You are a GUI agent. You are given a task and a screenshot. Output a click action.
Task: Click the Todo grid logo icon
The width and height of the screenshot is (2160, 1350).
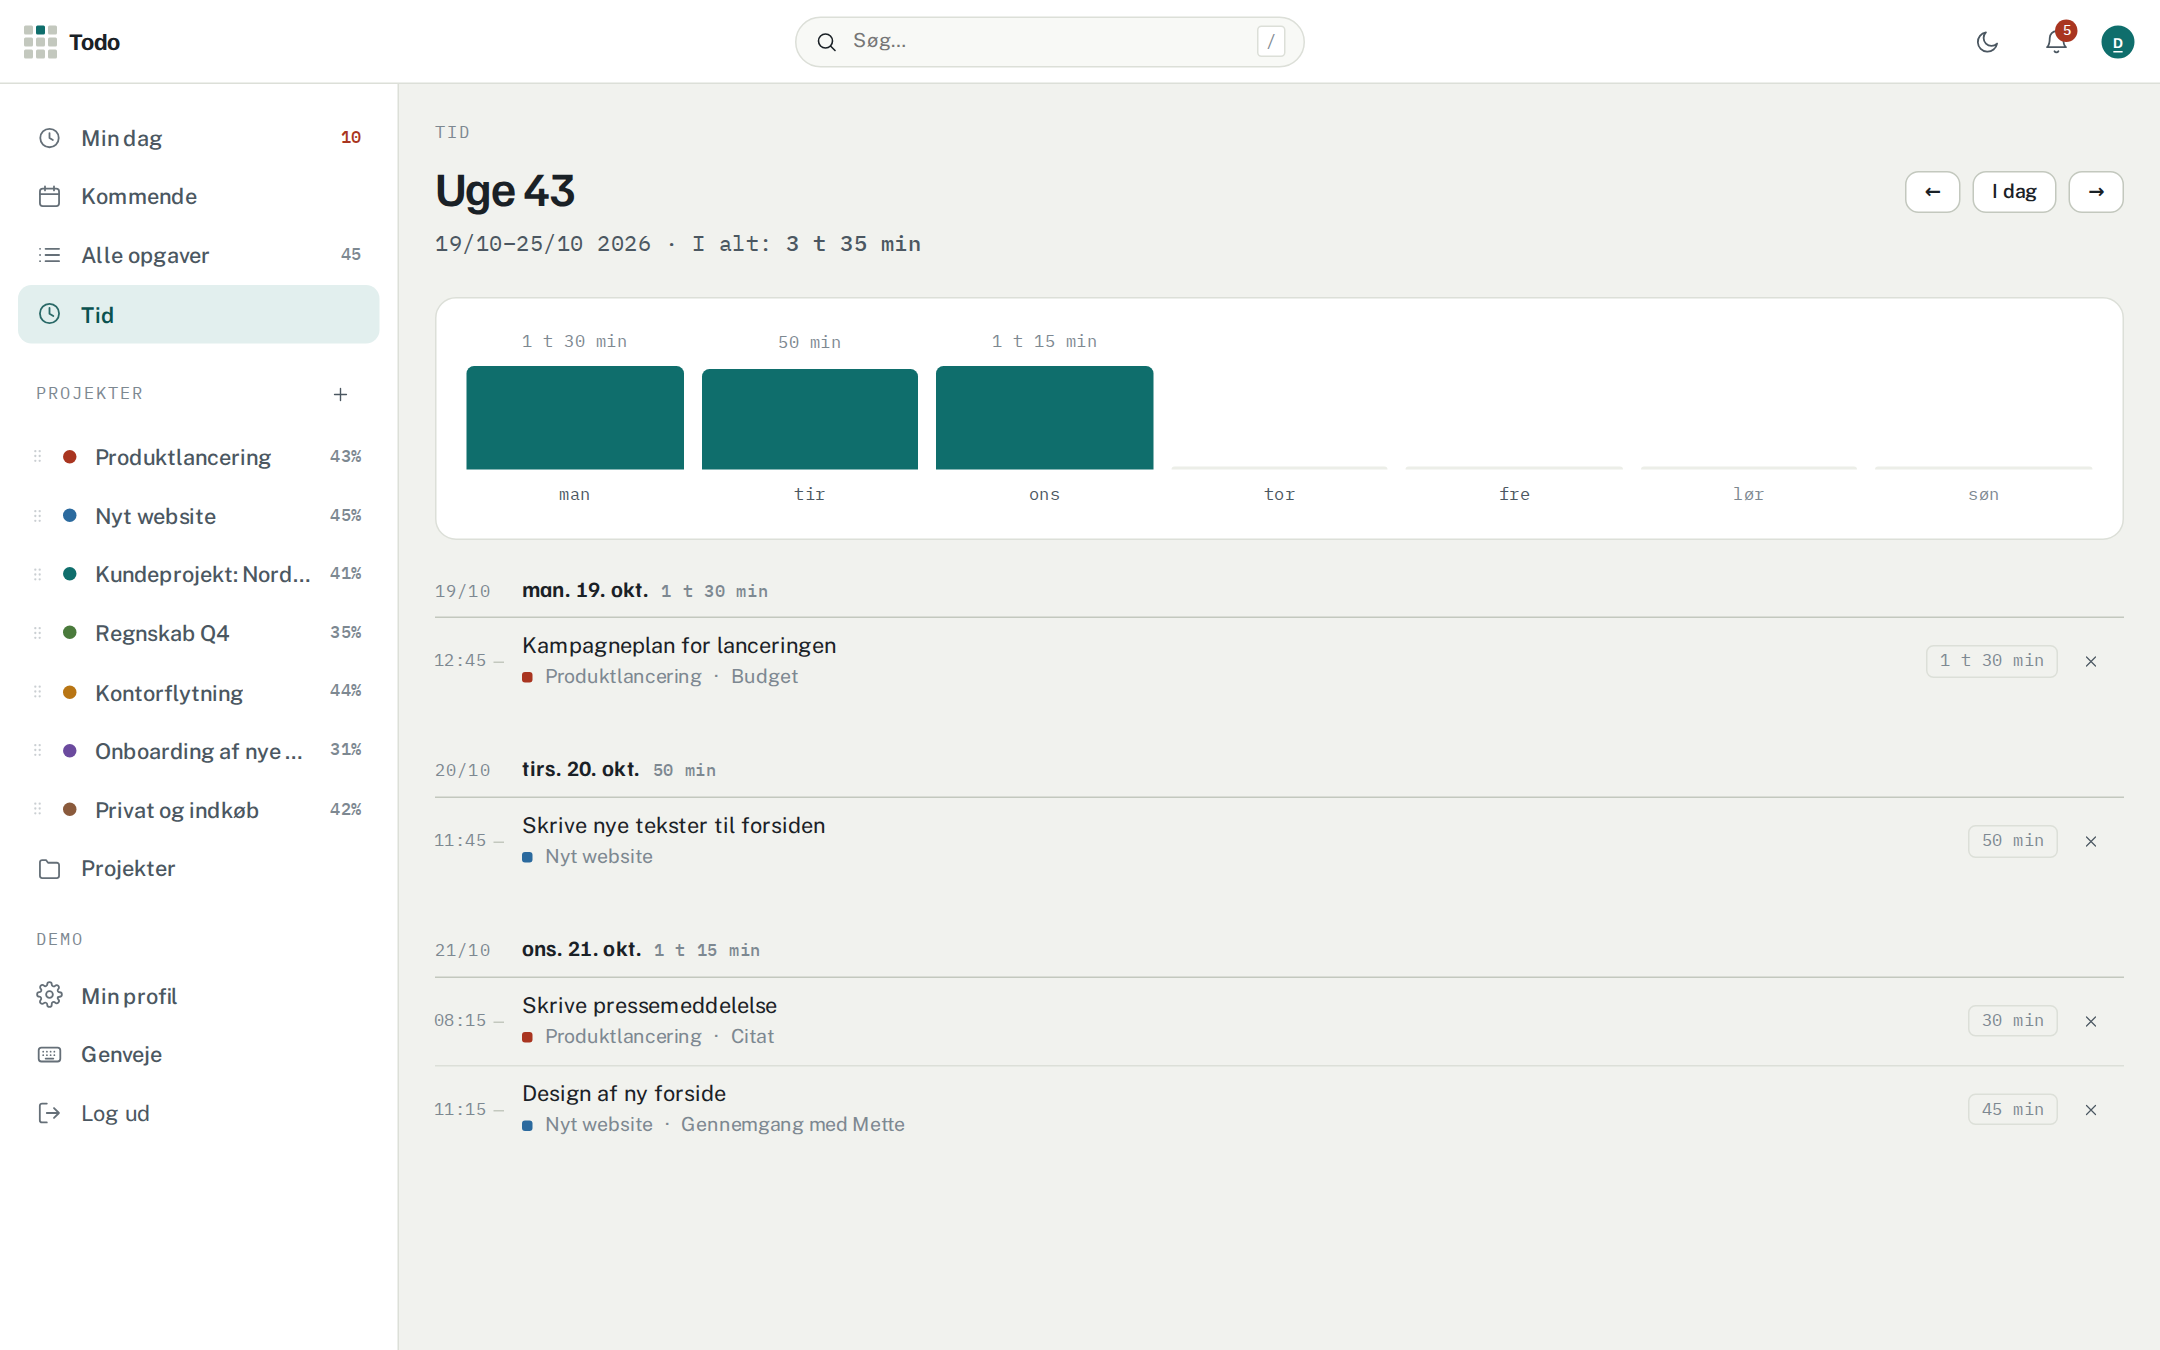coord(40,42)
